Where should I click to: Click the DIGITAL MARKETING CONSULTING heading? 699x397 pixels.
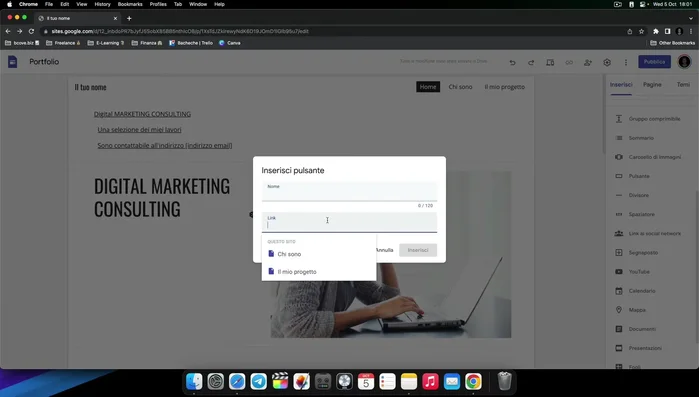click(x=162, y=197)
